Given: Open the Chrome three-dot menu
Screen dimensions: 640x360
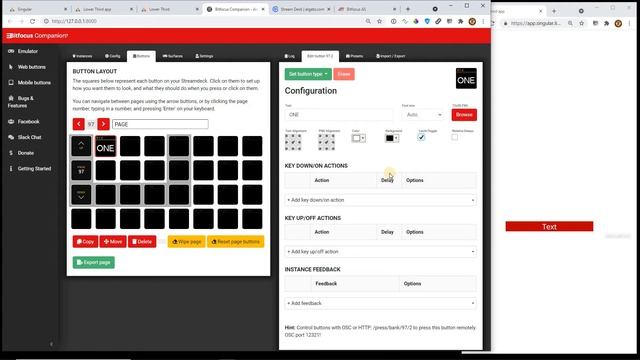Looking at the screenshot, I should point(483,21).
